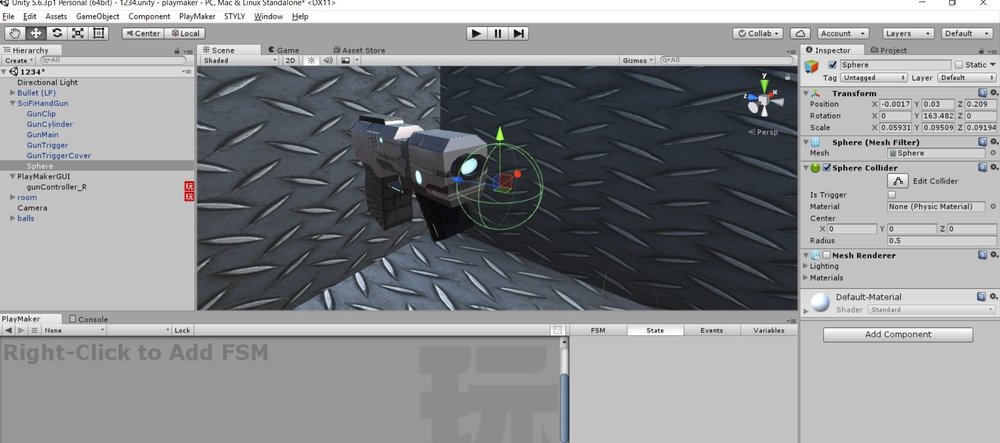Open Sphere Collider help book icon
The height and width of the screenshot is (443, 1000).
[x=982, y=167]
